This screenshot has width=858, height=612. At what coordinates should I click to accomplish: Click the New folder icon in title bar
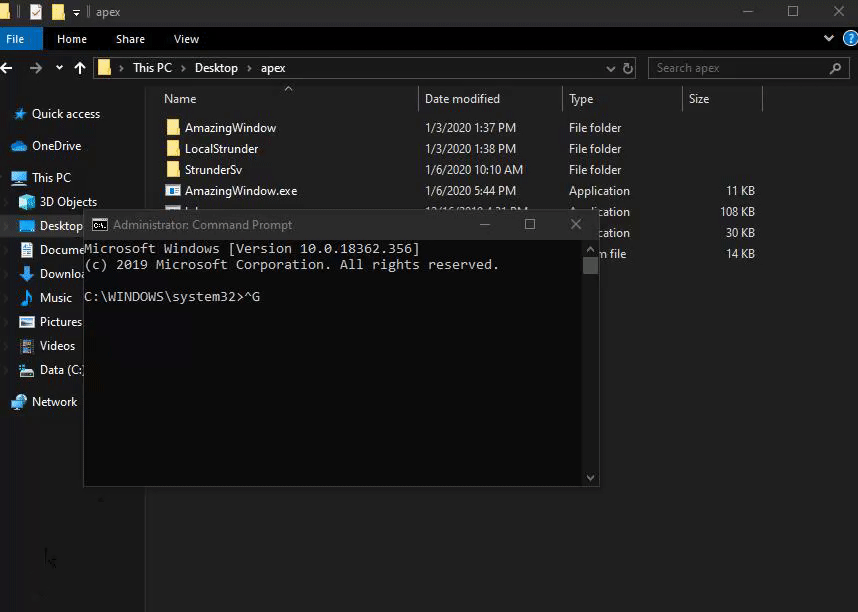(58, 11)
